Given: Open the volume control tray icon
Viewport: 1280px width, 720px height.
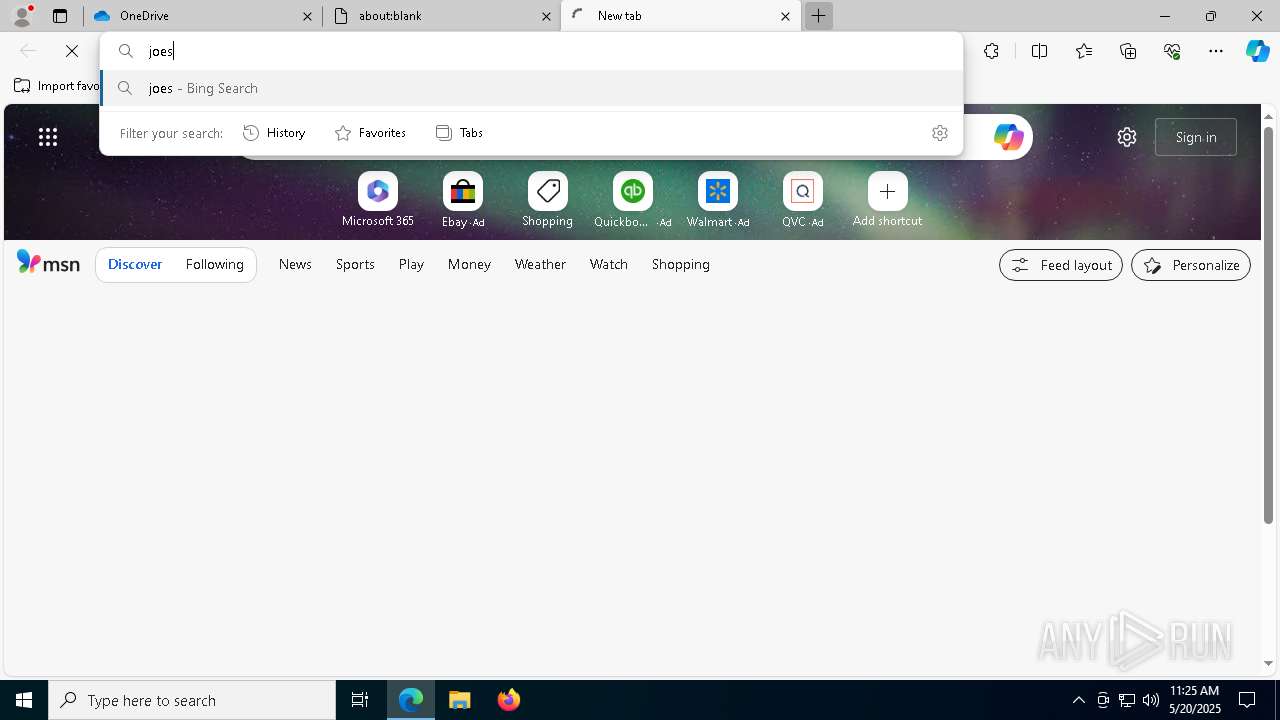Looking at the screenshot, I should tap(1150, 700).
